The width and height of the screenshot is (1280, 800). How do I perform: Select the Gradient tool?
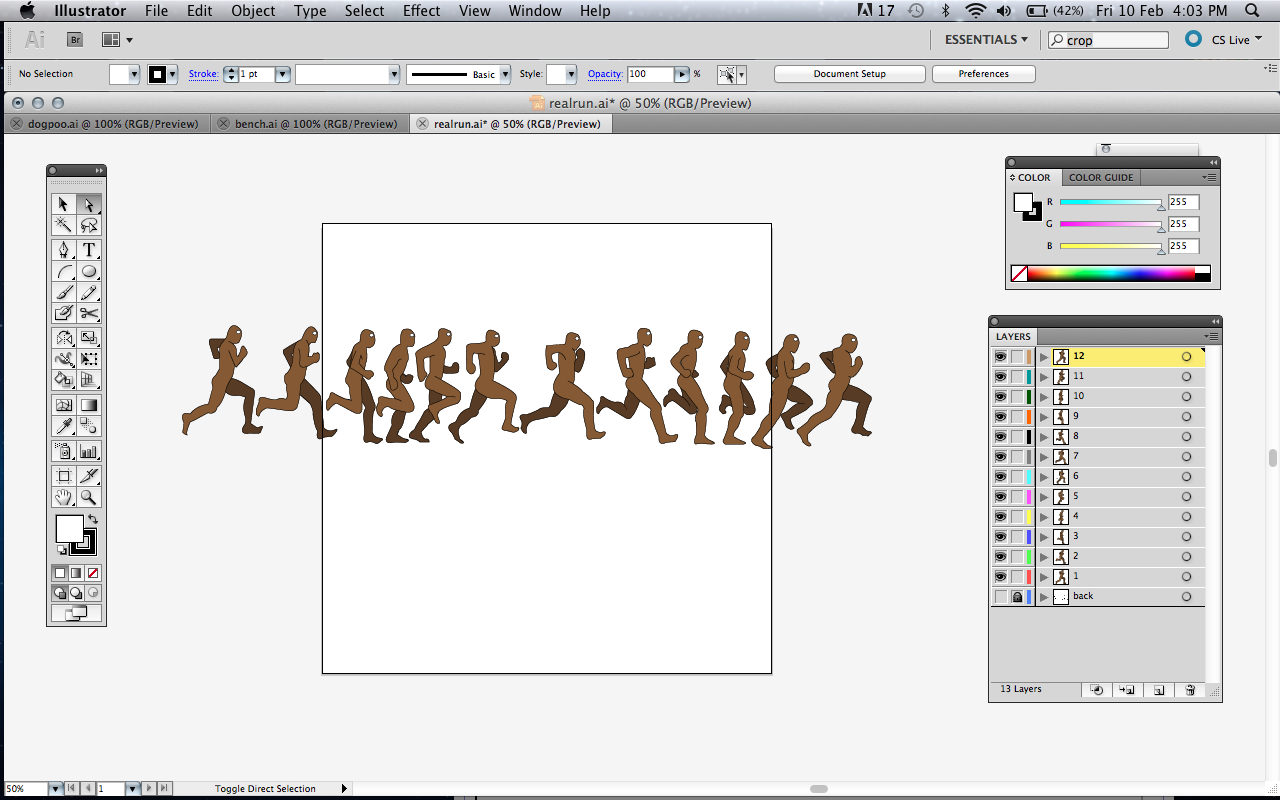[89, 405]
